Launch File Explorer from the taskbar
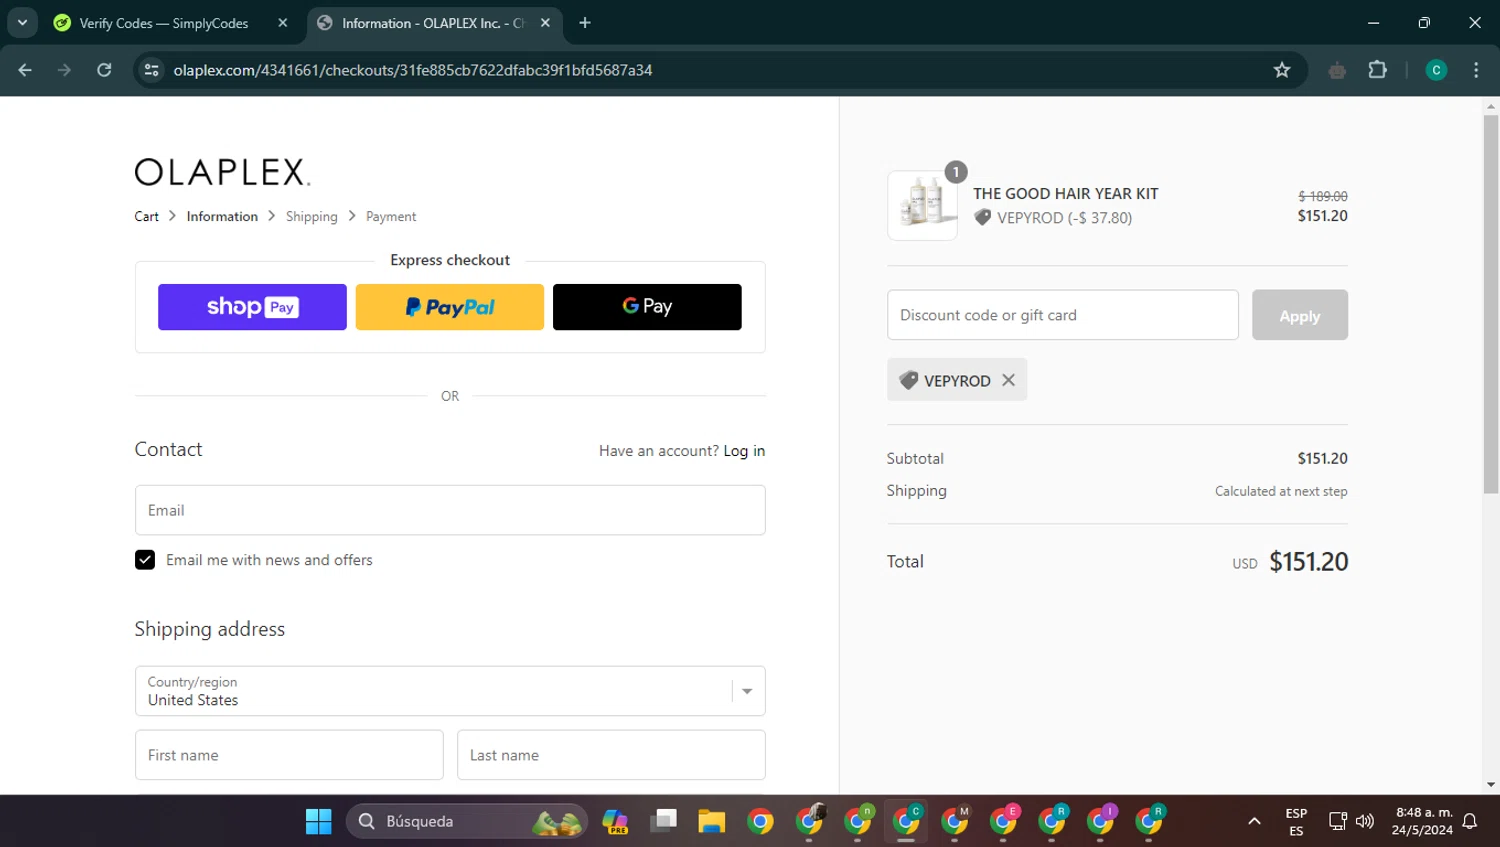The width and height of the screenshot is (1500, 847). 712,821
